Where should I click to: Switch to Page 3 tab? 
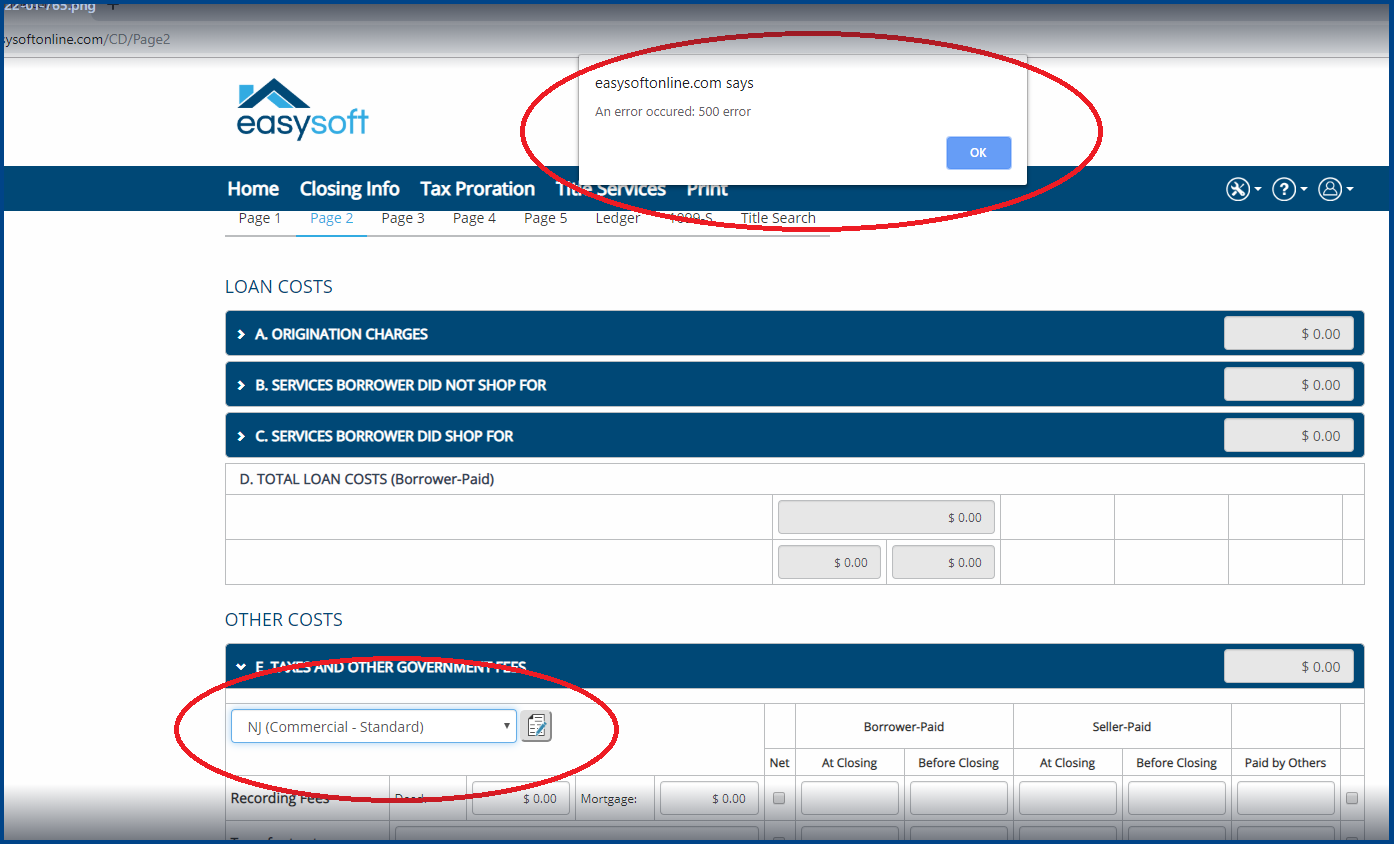[403, 218]
